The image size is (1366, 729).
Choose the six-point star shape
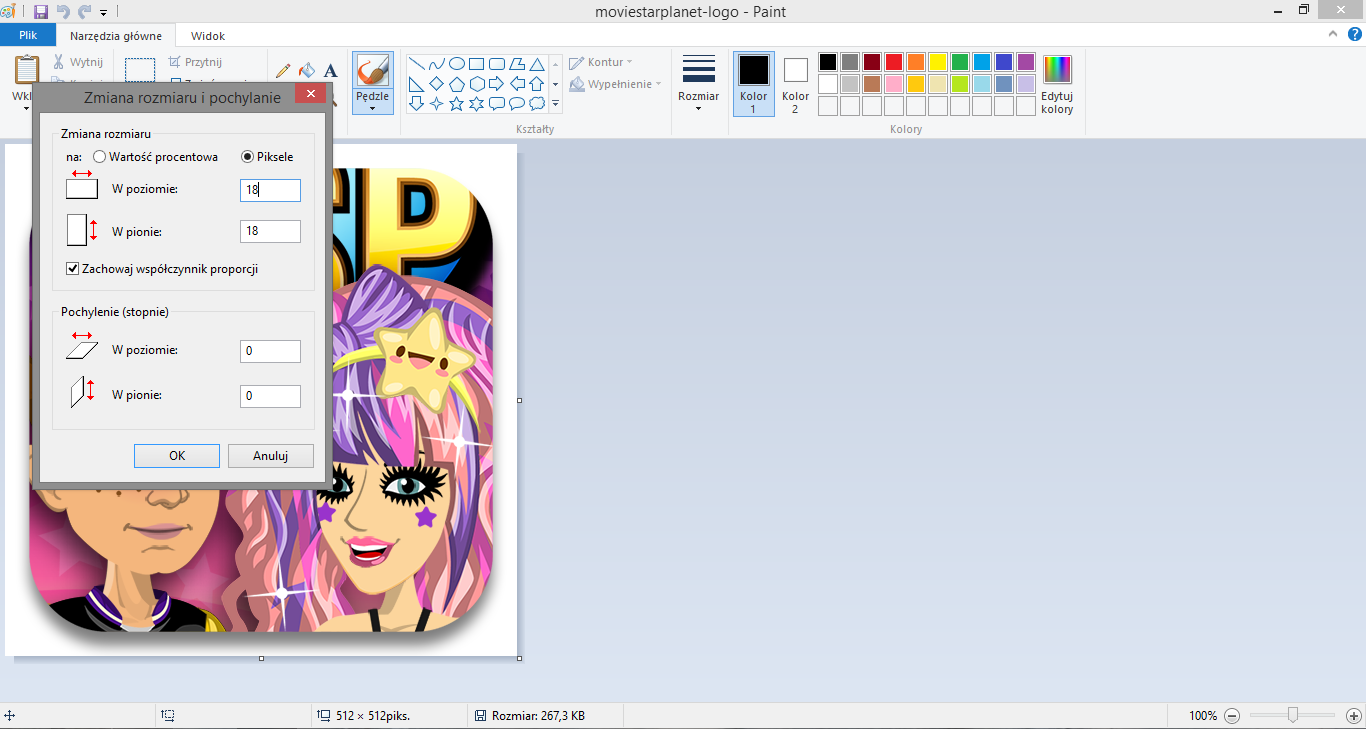[476, 103]
